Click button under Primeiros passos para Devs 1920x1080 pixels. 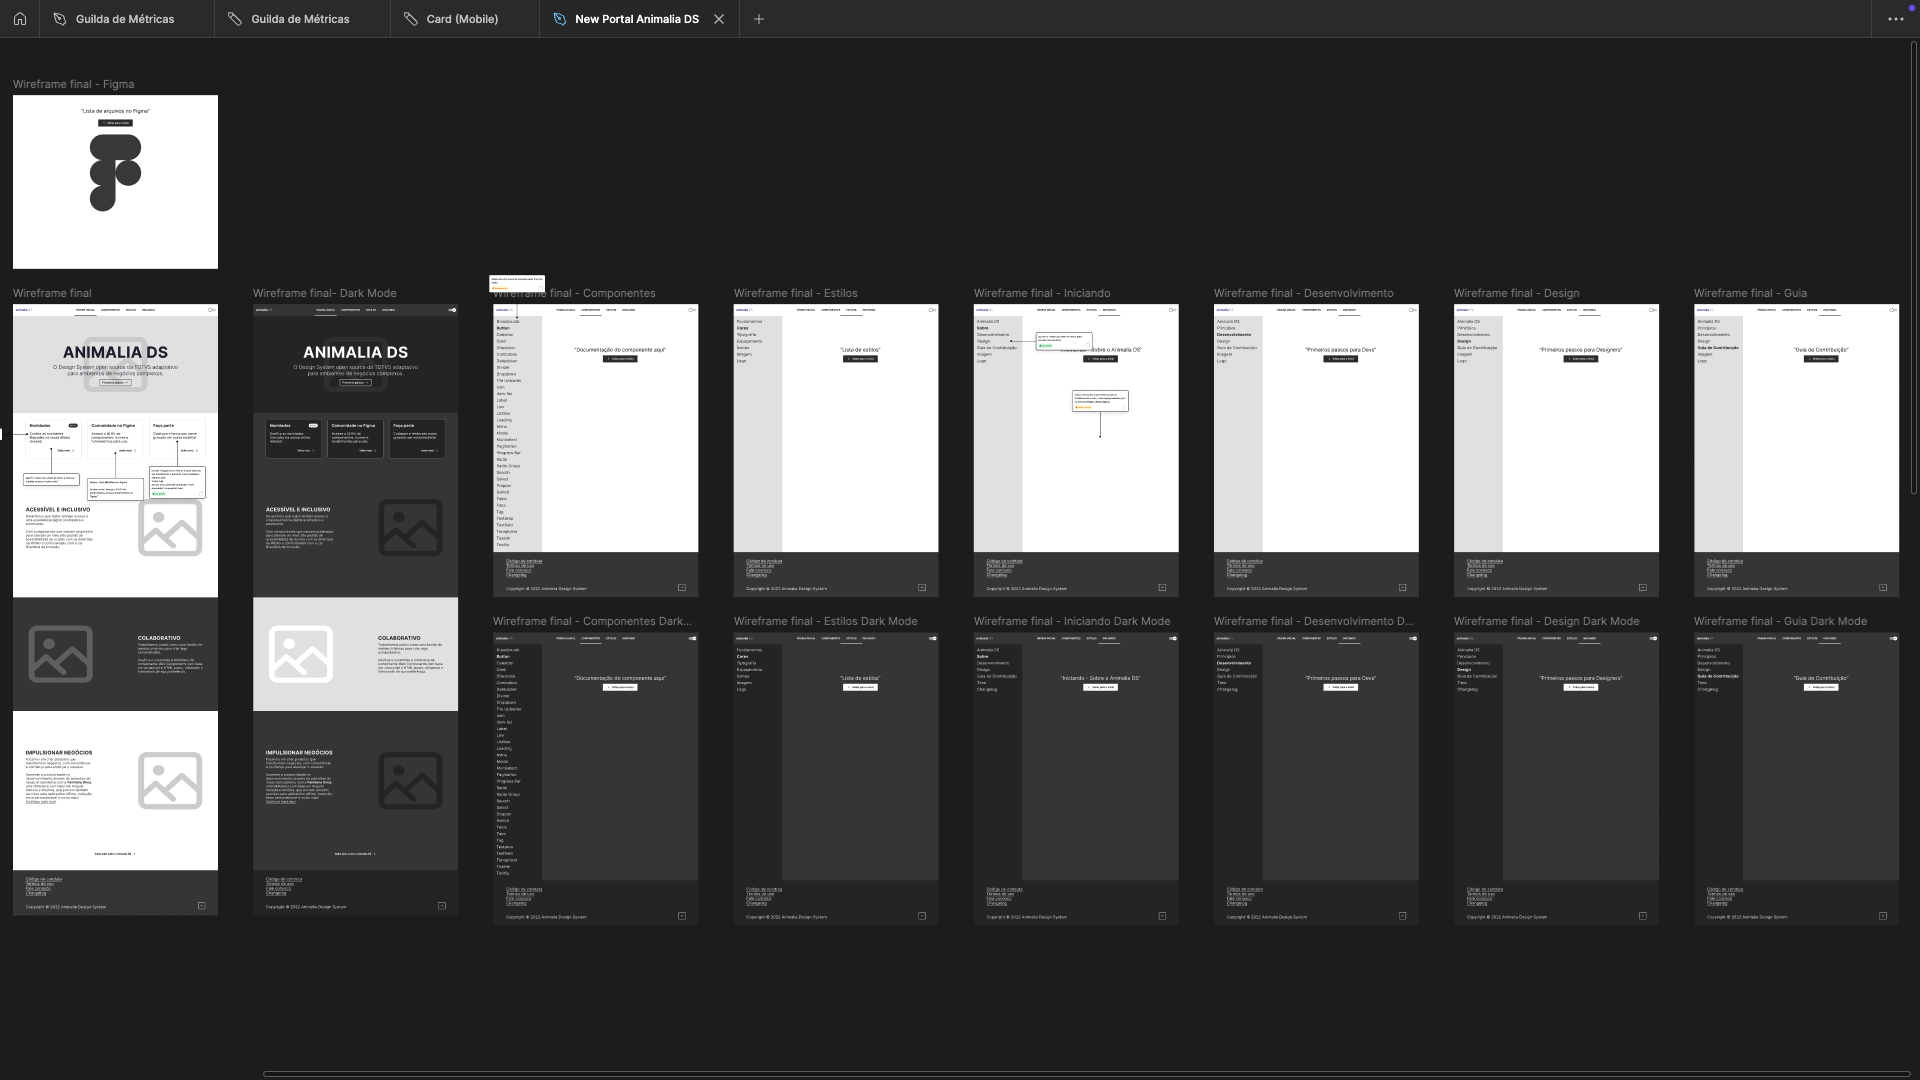pos(1340,359)
